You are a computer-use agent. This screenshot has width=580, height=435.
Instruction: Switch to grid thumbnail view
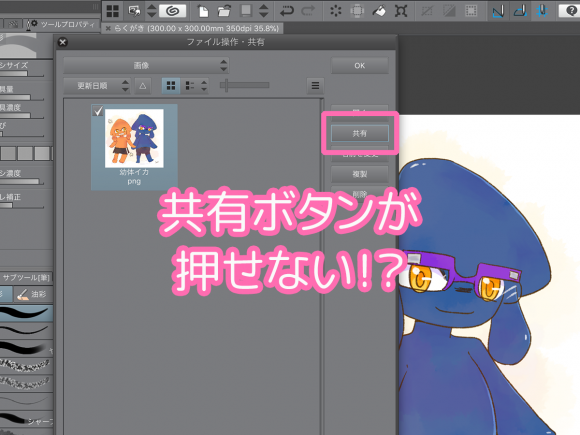coord(171,86)
